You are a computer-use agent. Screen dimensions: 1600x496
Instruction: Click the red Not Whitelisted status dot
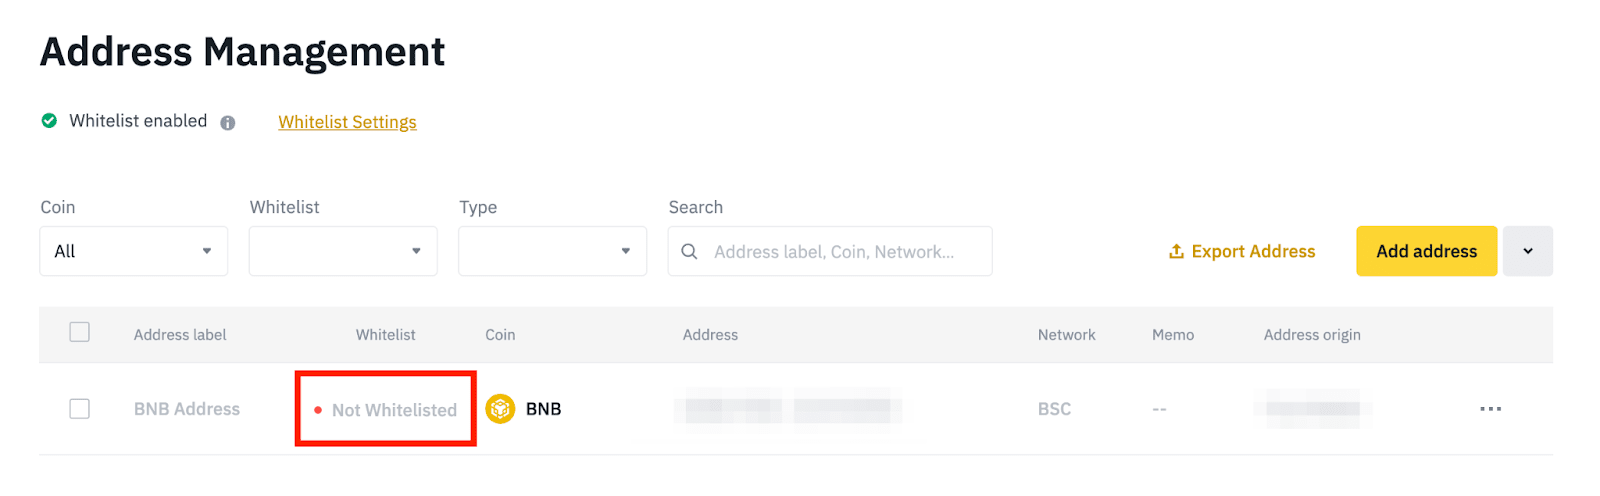pos(318,410)
